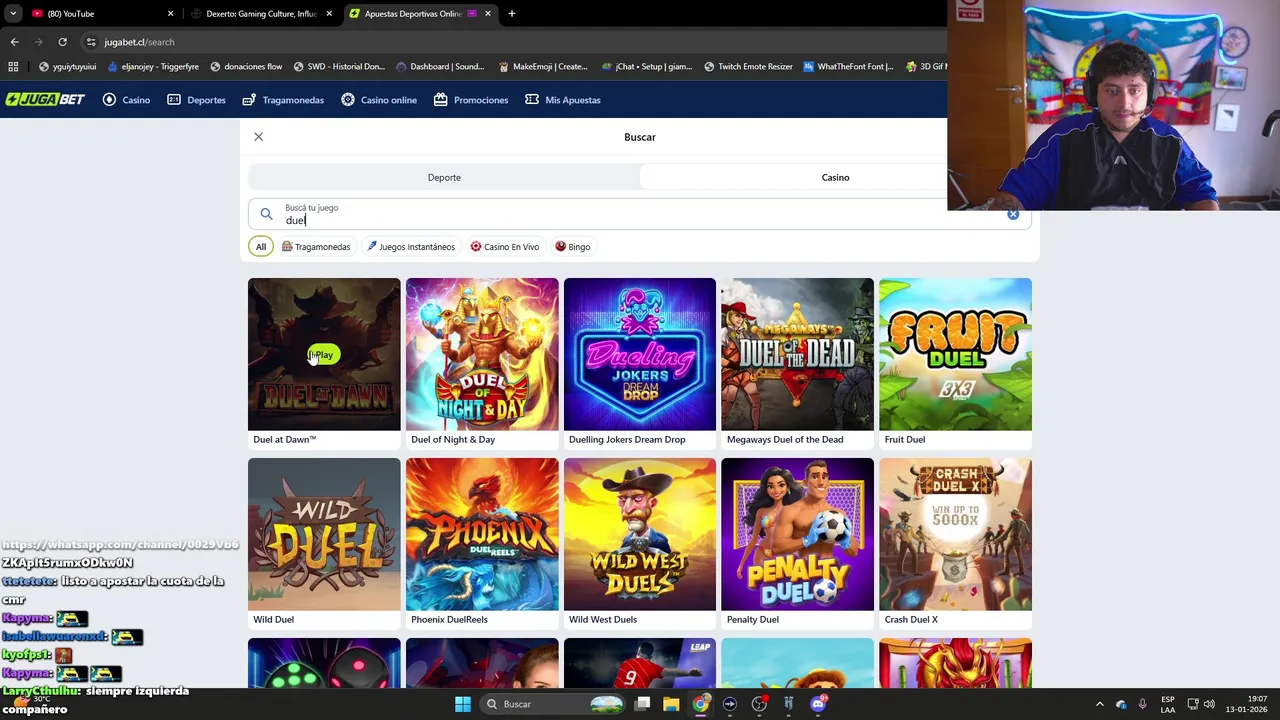Click Play on Duel at Dawn
Screen dimensions: 1280x720
[323, 355]
